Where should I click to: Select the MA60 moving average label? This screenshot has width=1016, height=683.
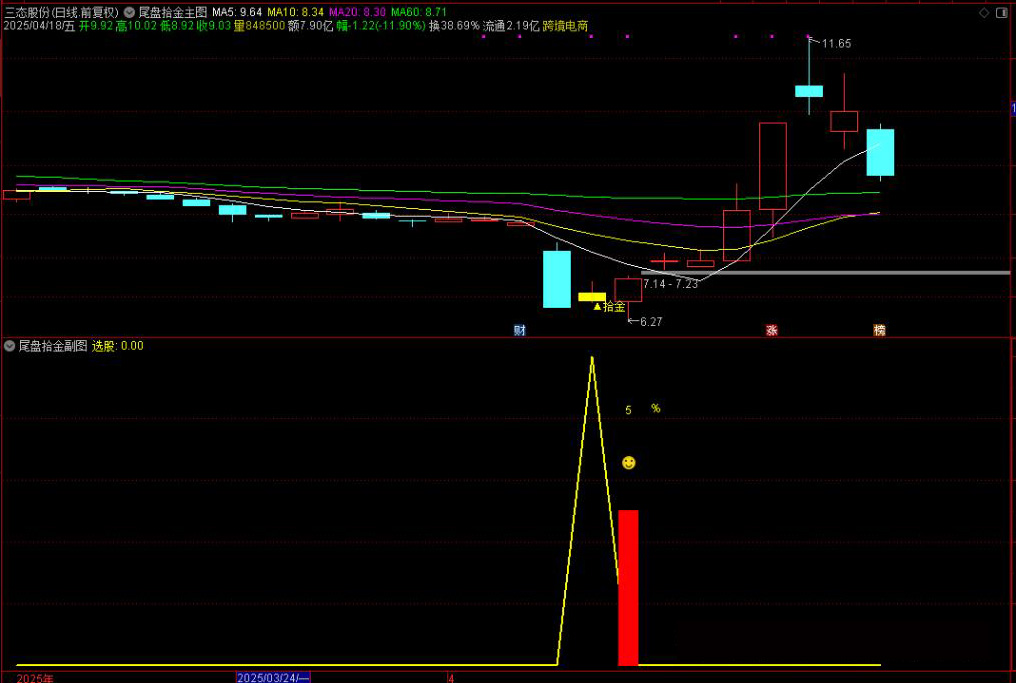tap(417, 12)
